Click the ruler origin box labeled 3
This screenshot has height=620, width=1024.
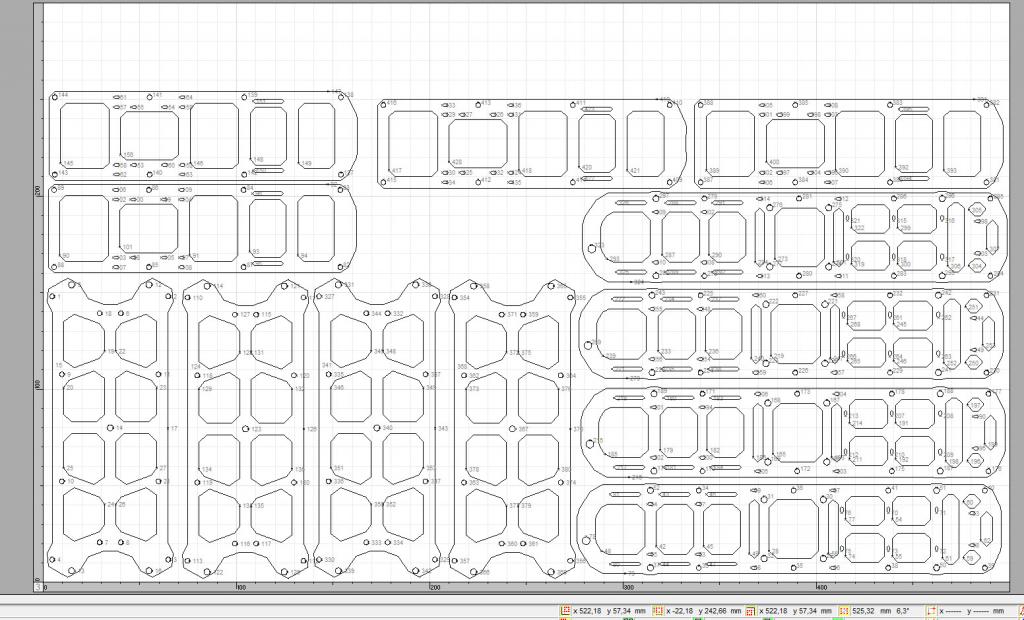pos(38,587)
